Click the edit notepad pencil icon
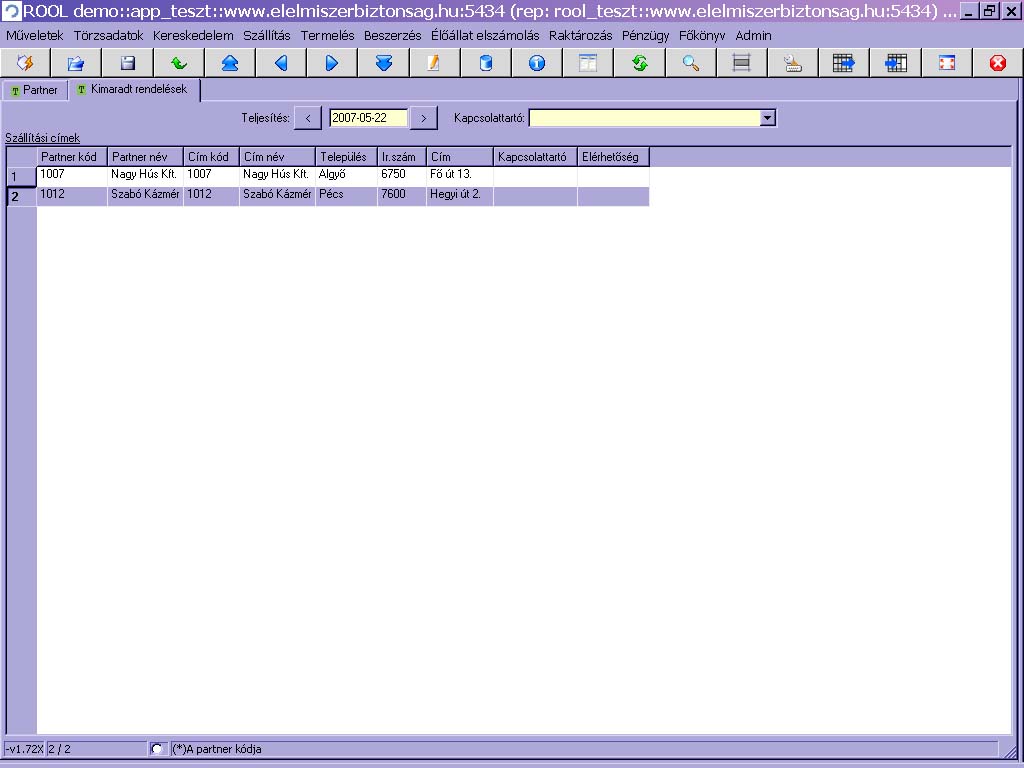 (x=434, y=63)
